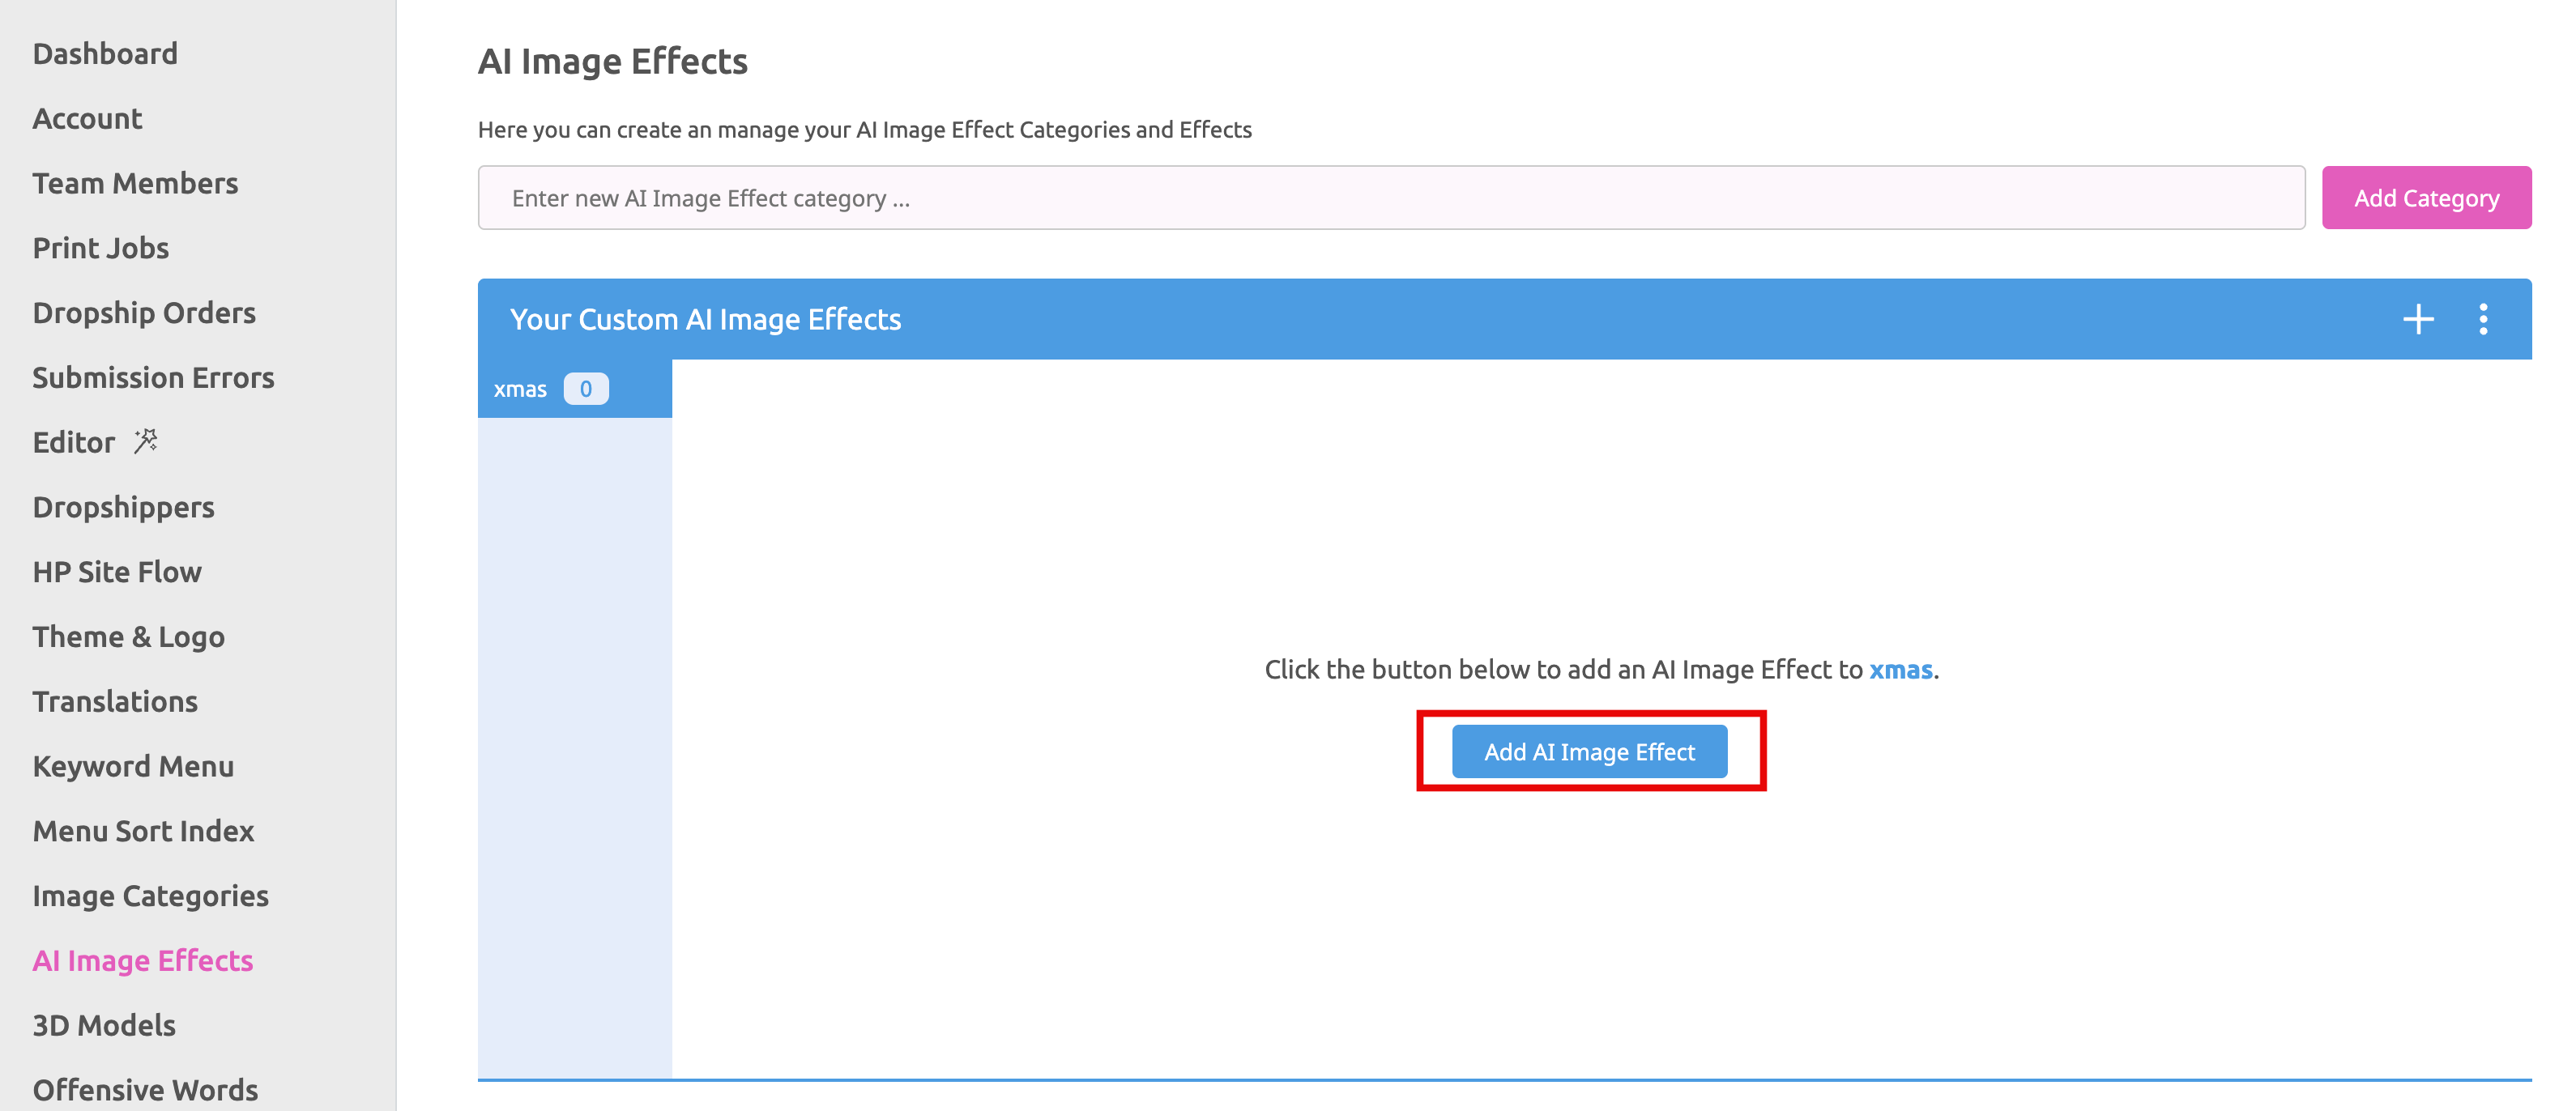Select the xmas category tab

(x=521, y=388)
